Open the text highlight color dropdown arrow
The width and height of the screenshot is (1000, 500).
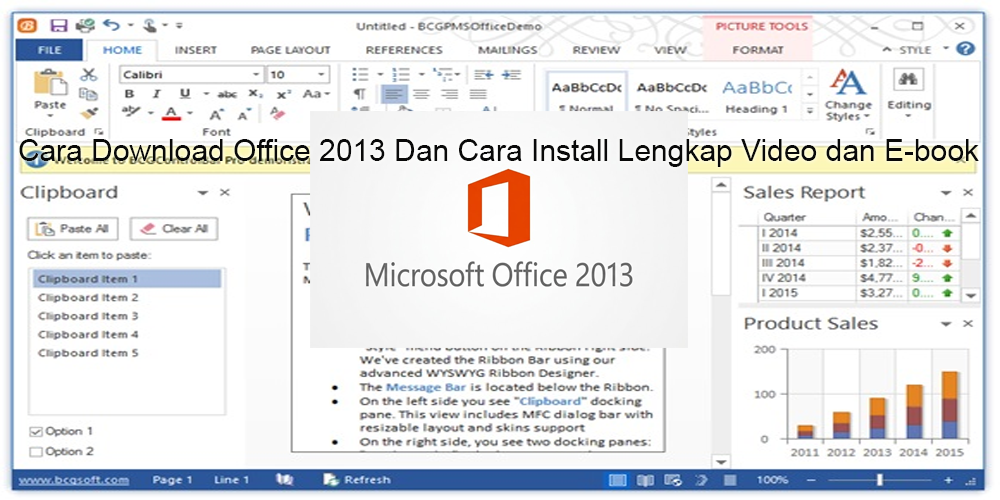click(151, 114)
